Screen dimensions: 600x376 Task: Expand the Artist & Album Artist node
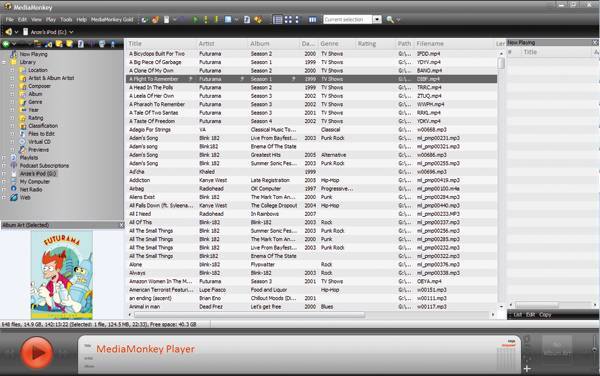[x=12, y=78]
